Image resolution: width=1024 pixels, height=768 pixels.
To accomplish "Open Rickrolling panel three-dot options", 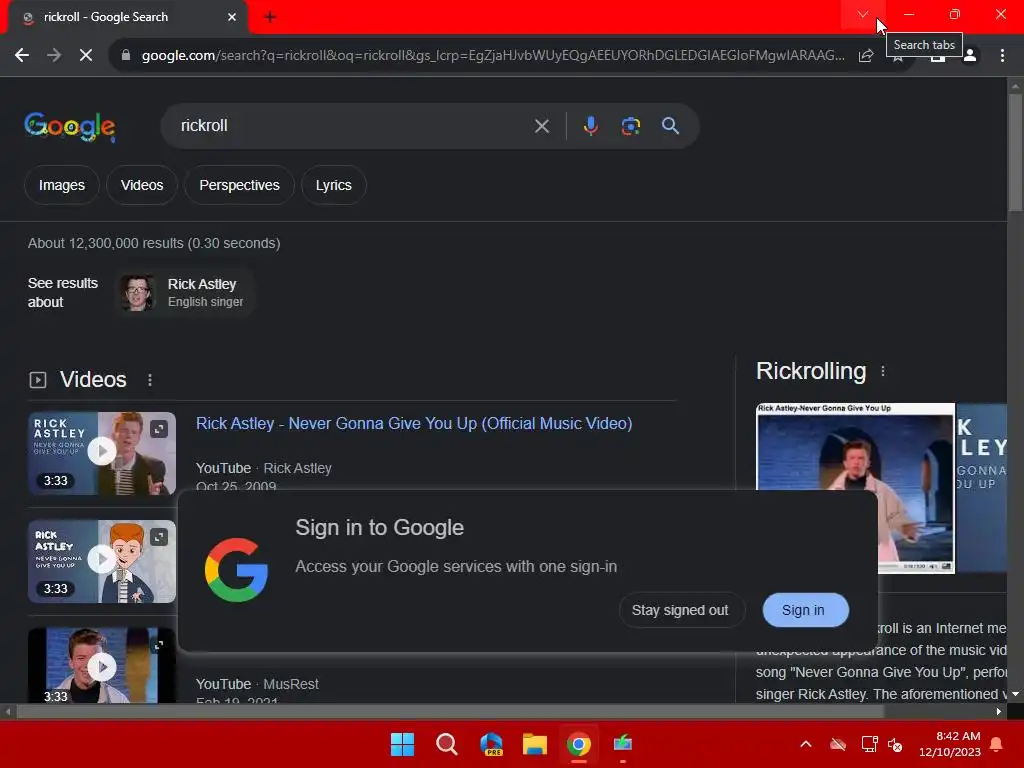I will tap(883, 371).
